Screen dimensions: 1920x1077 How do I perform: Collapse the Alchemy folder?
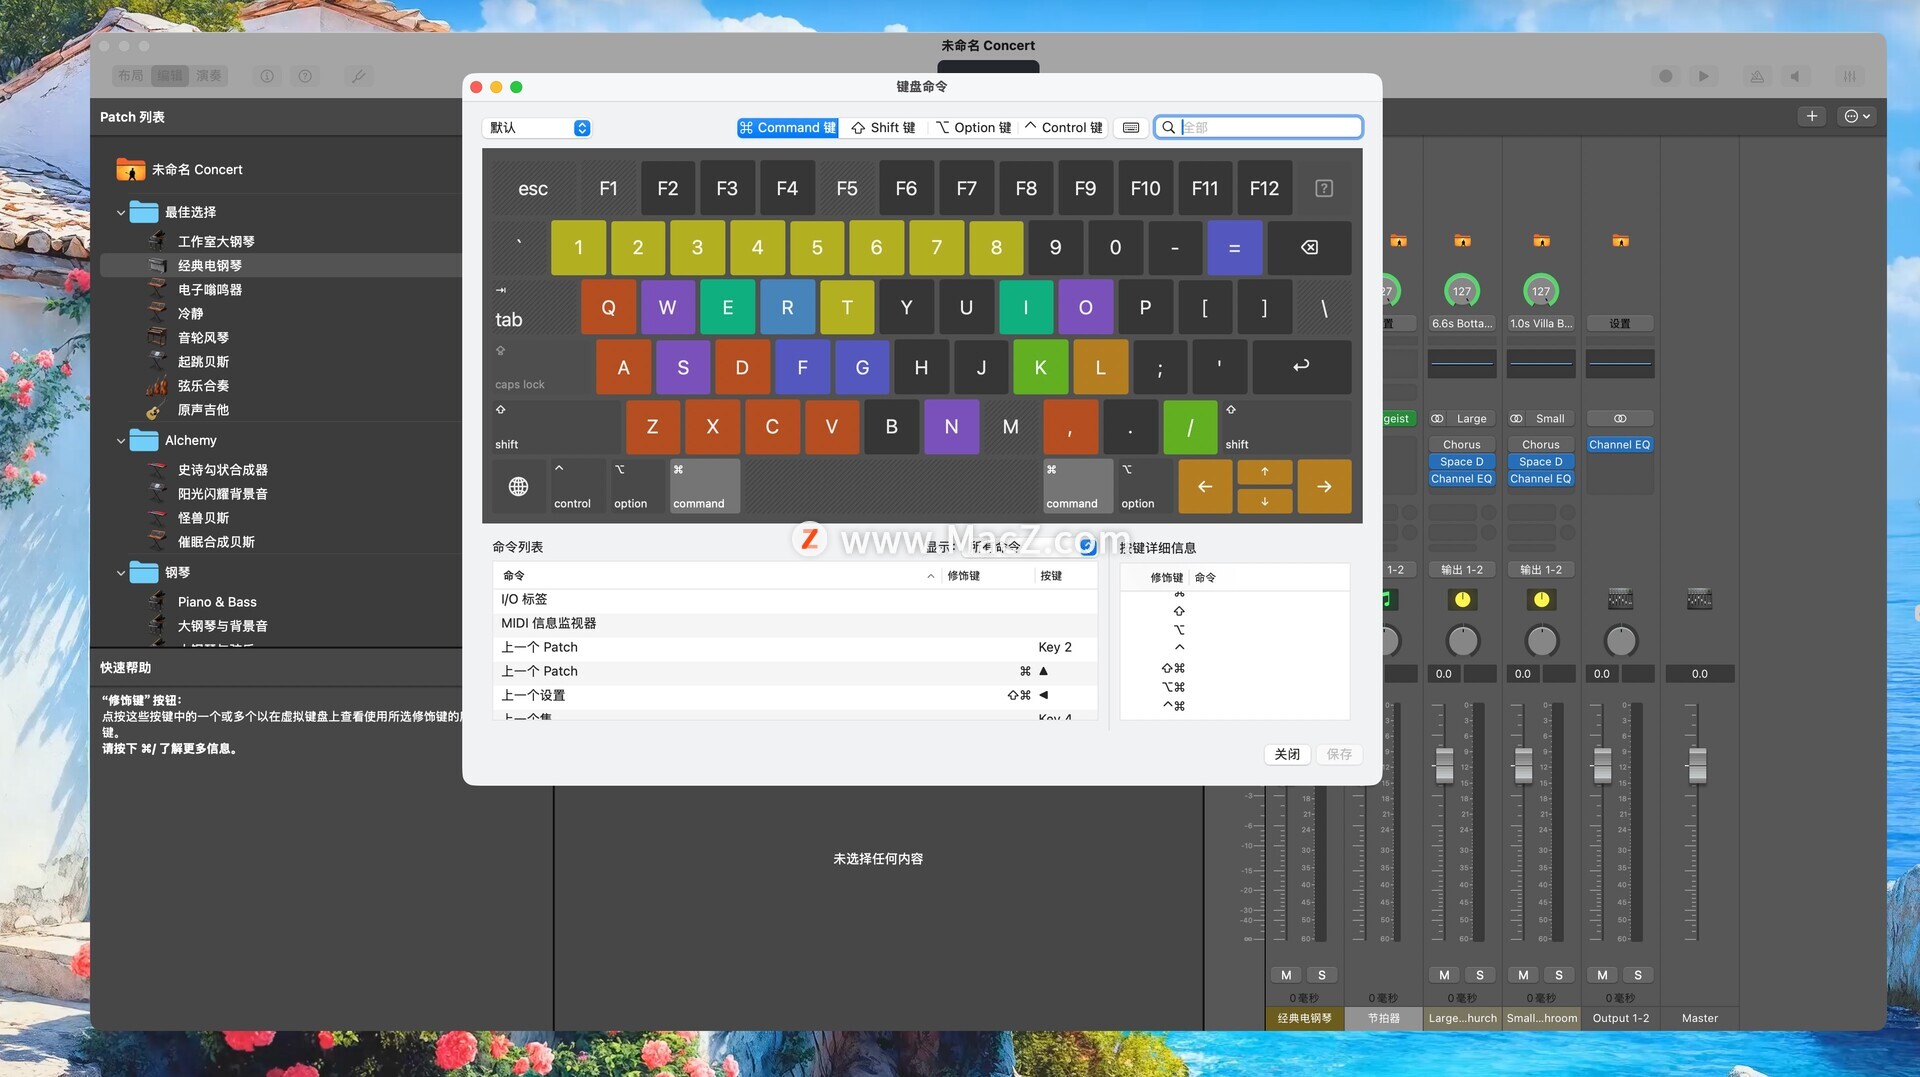coord(121,441)
